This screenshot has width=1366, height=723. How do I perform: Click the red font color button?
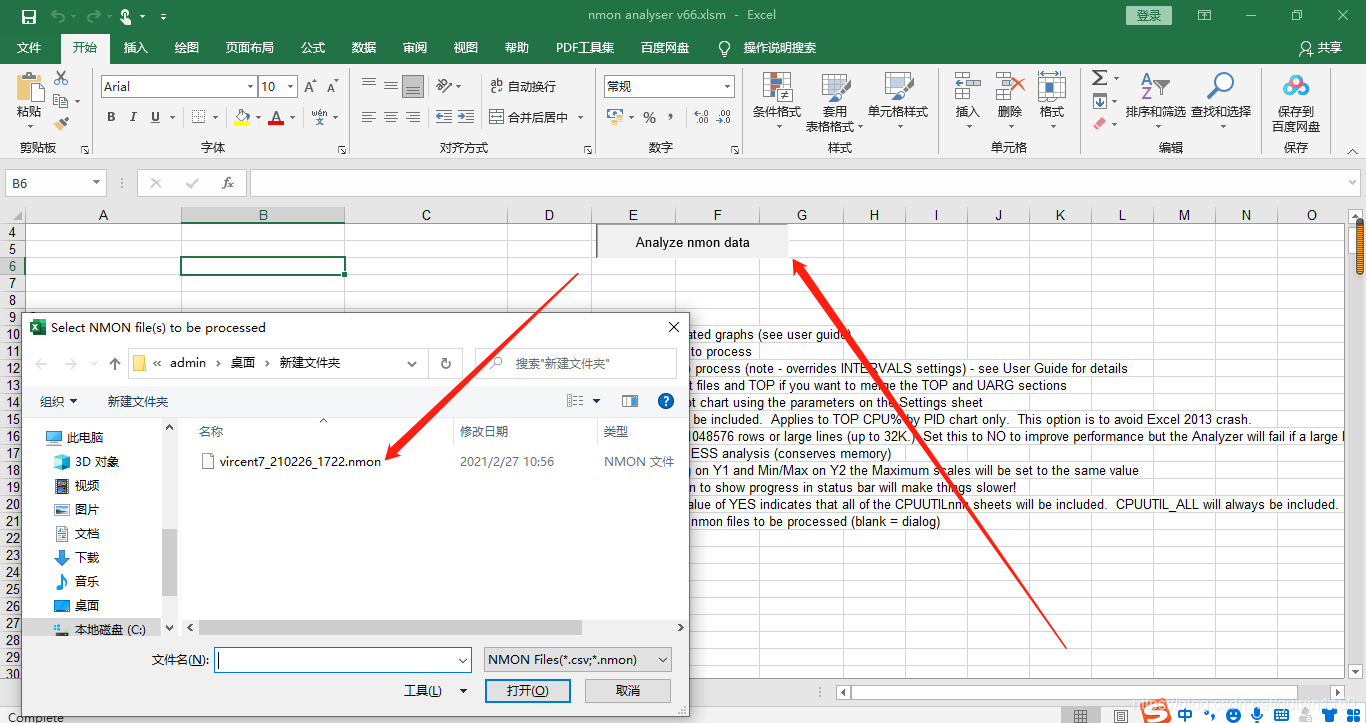pyautogui.click(x=276, y=117)
